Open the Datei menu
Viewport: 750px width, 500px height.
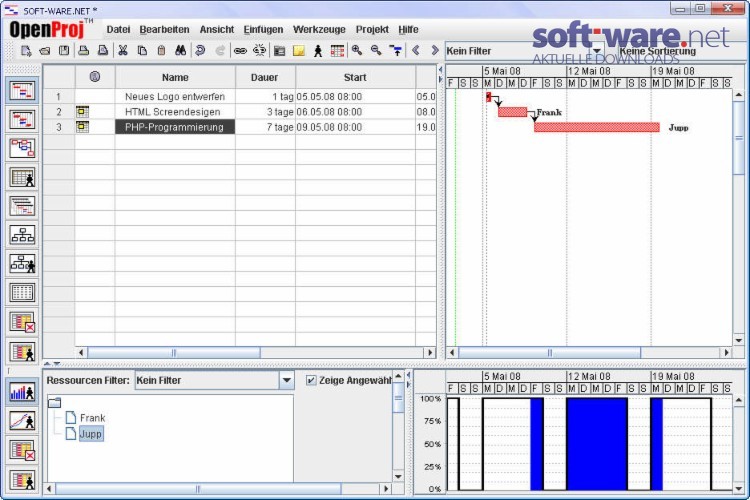tap(118, 30)
